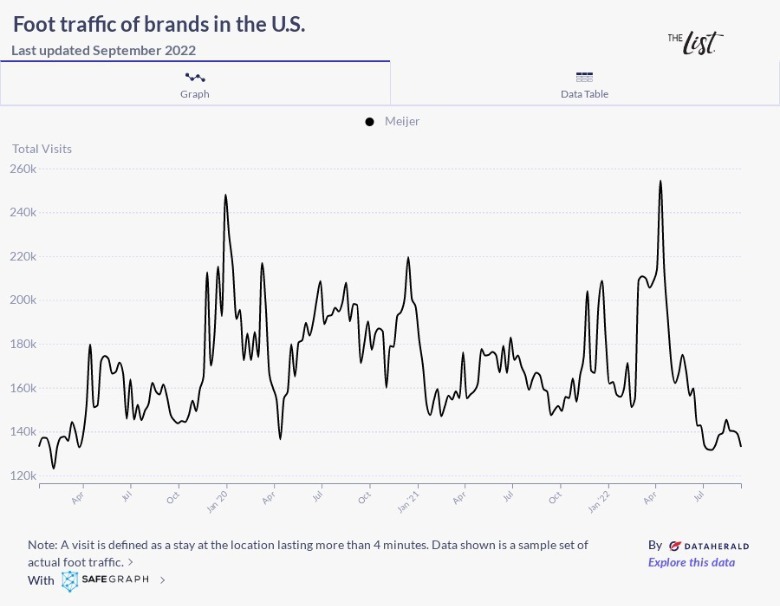Image resolution: width=780 pixels, height=606 pixels.
Task: Expand the note with the chevron after 'foot traffic.'
Action: [131, 563]
